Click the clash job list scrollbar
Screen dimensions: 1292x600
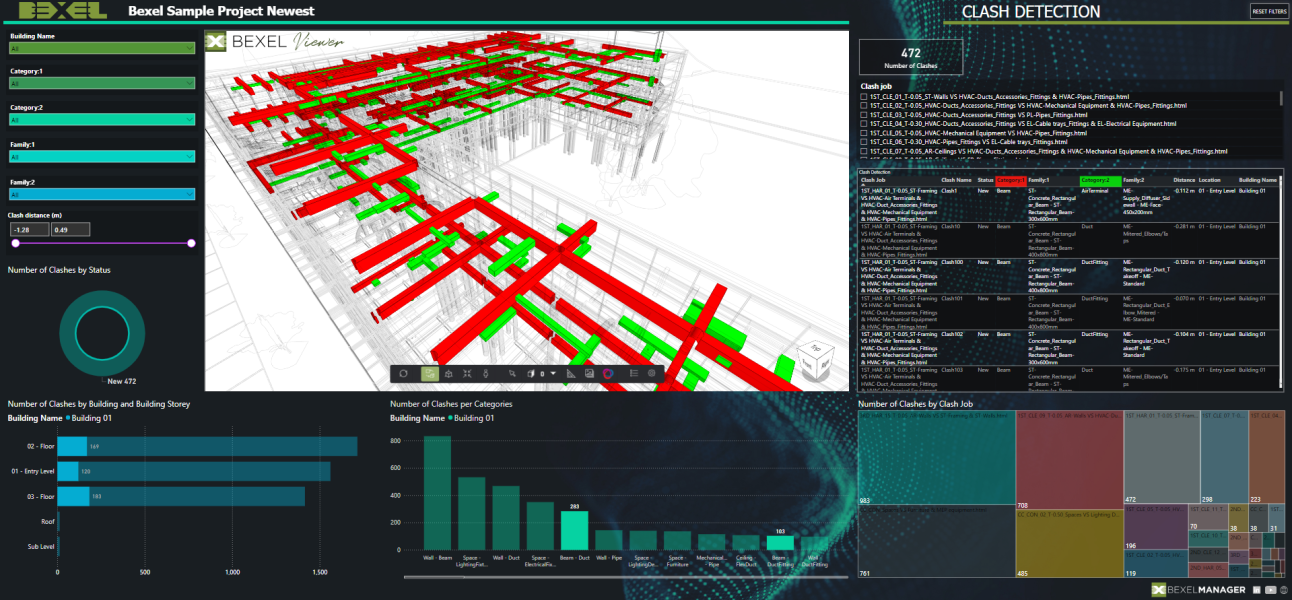[x=1281, y=100]
